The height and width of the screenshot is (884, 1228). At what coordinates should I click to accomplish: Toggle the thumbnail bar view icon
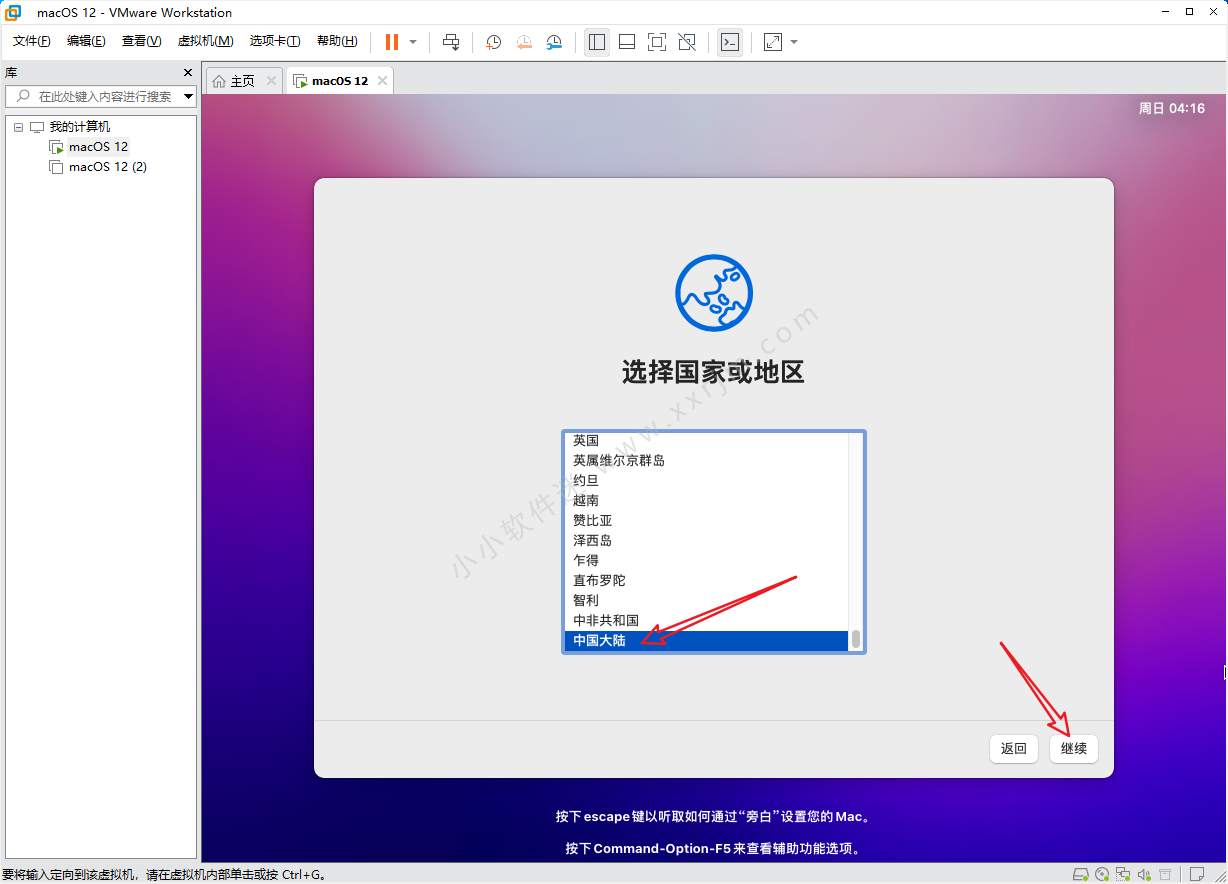pos(627,42)
